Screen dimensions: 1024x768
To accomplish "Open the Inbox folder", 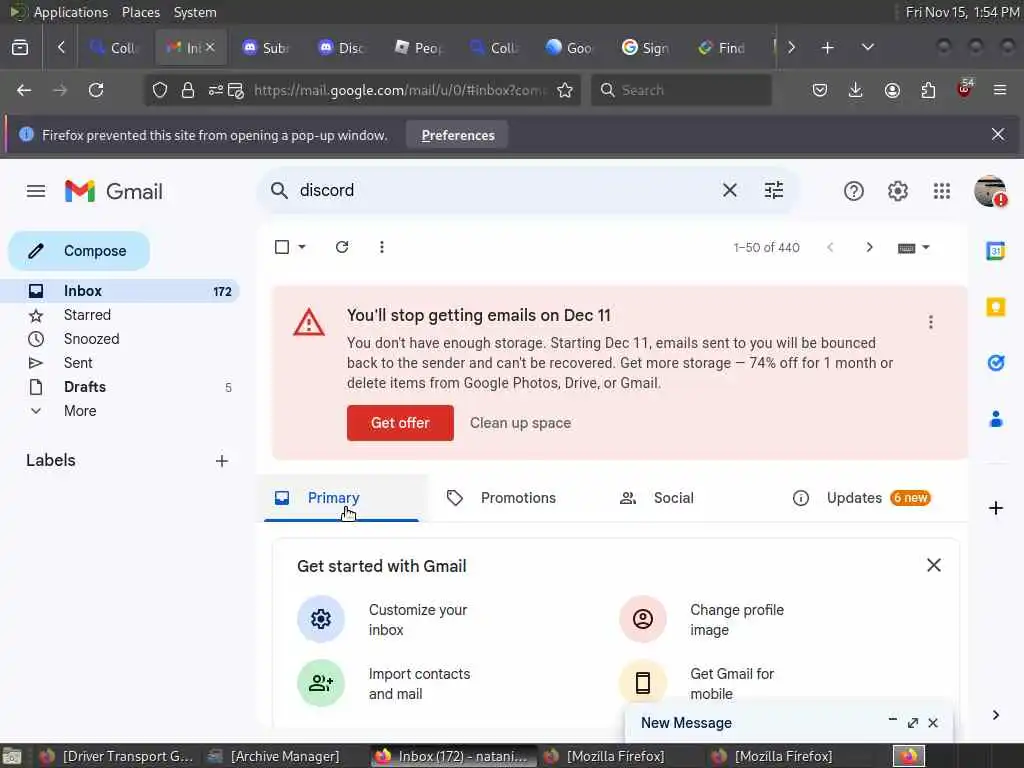I will 120,291.
